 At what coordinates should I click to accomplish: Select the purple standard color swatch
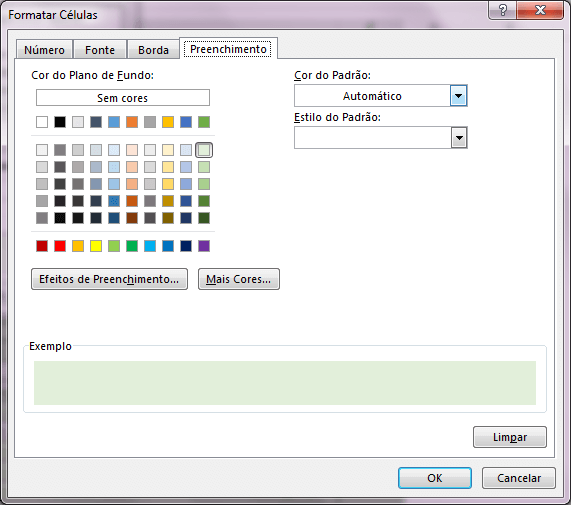tap(204, 246)
